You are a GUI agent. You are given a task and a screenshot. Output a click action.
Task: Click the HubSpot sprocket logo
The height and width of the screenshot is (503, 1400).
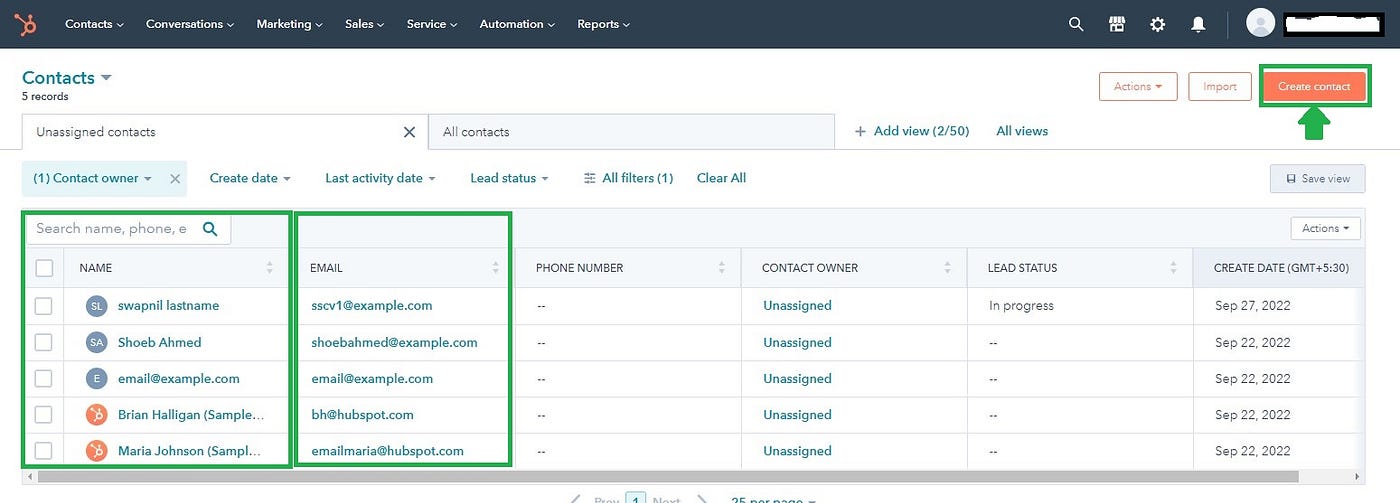[26, 24]
